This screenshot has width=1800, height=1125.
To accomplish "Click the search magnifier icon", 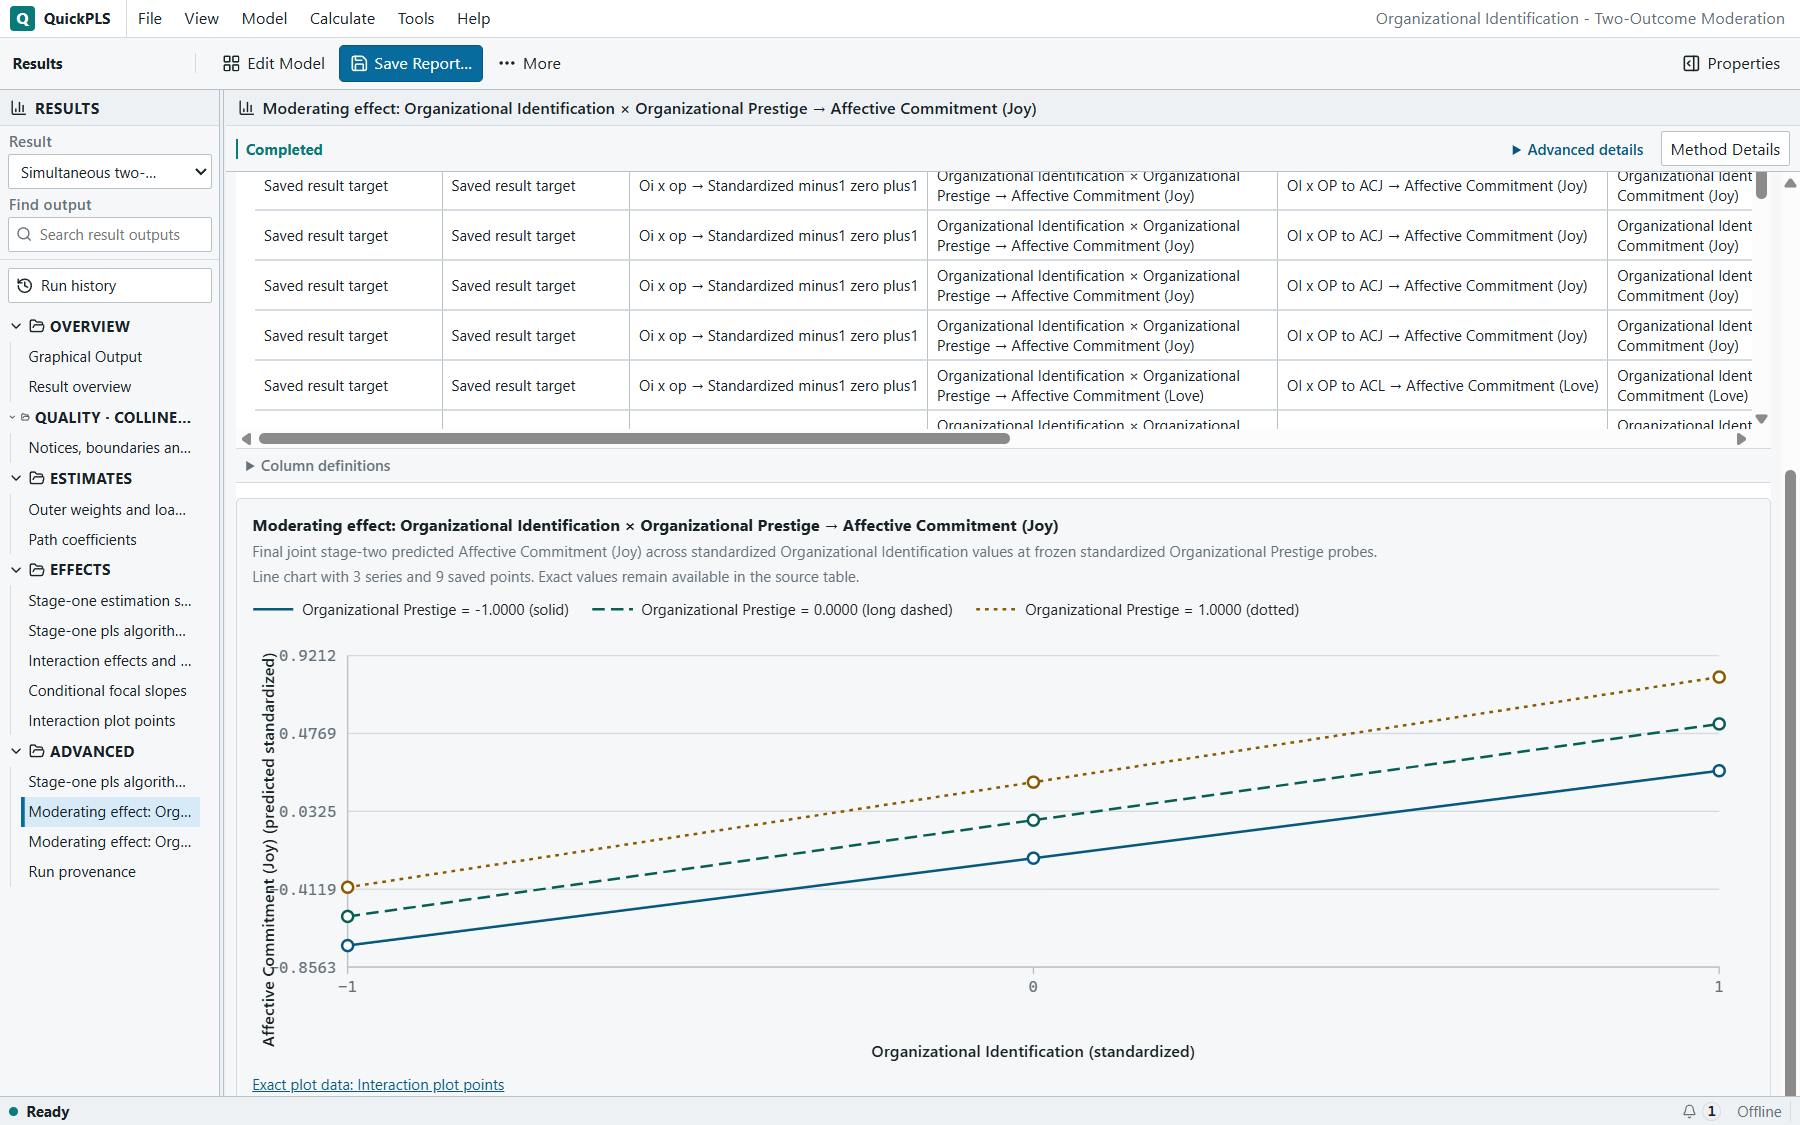I will pos(25,234).
